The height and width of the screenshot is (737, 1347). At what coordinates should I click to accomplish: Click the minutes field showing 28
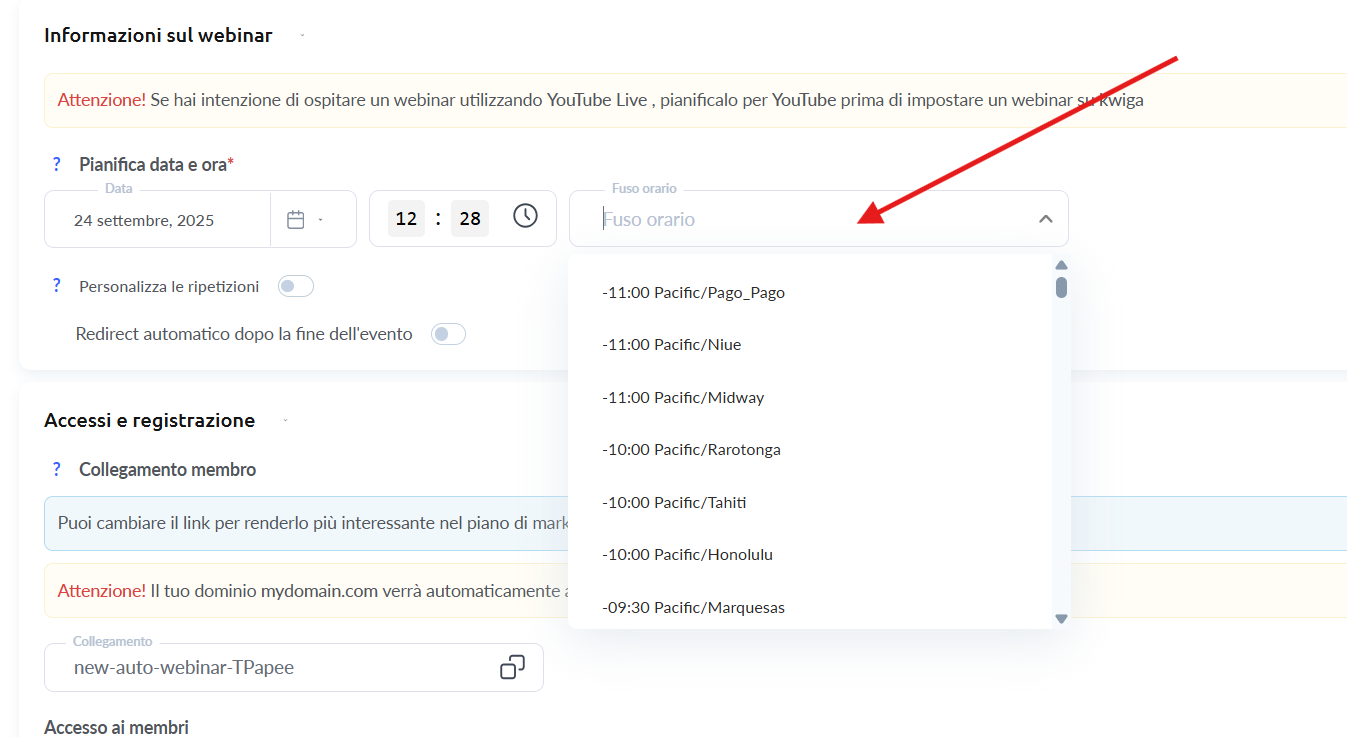coord(469,219)
